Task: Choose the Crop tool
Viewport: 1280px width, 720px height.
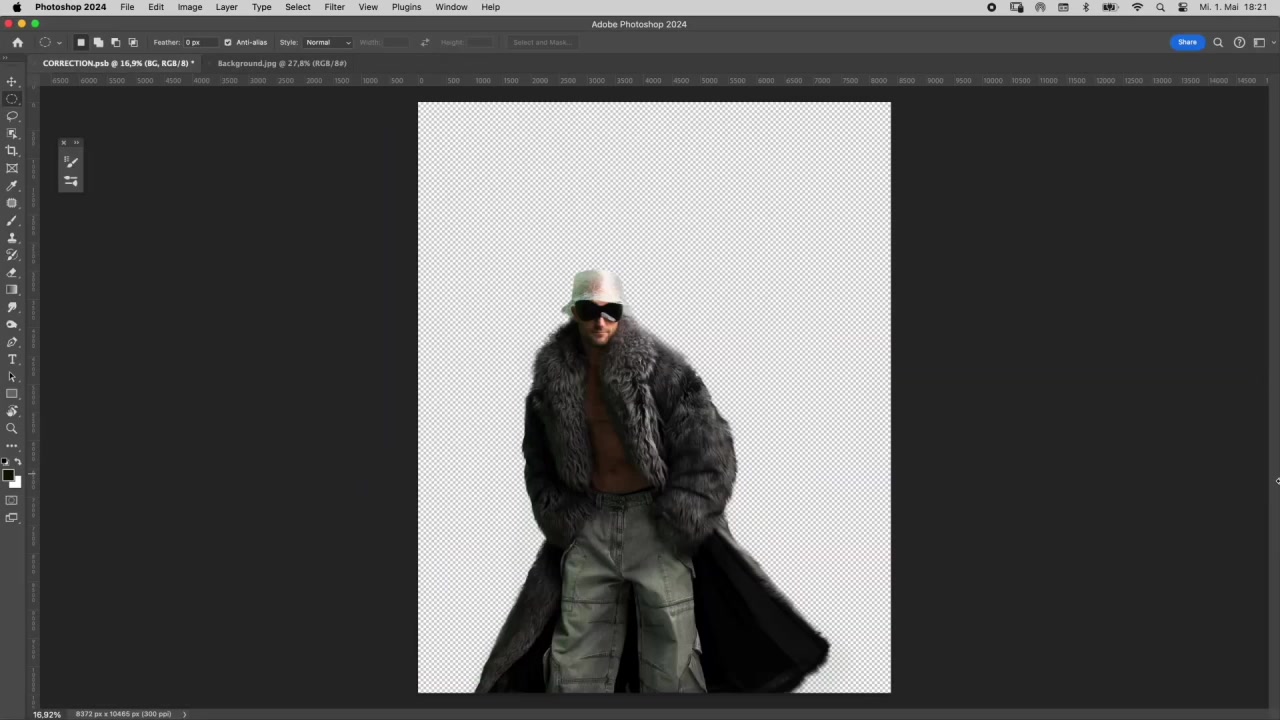Action: point(12,151)
